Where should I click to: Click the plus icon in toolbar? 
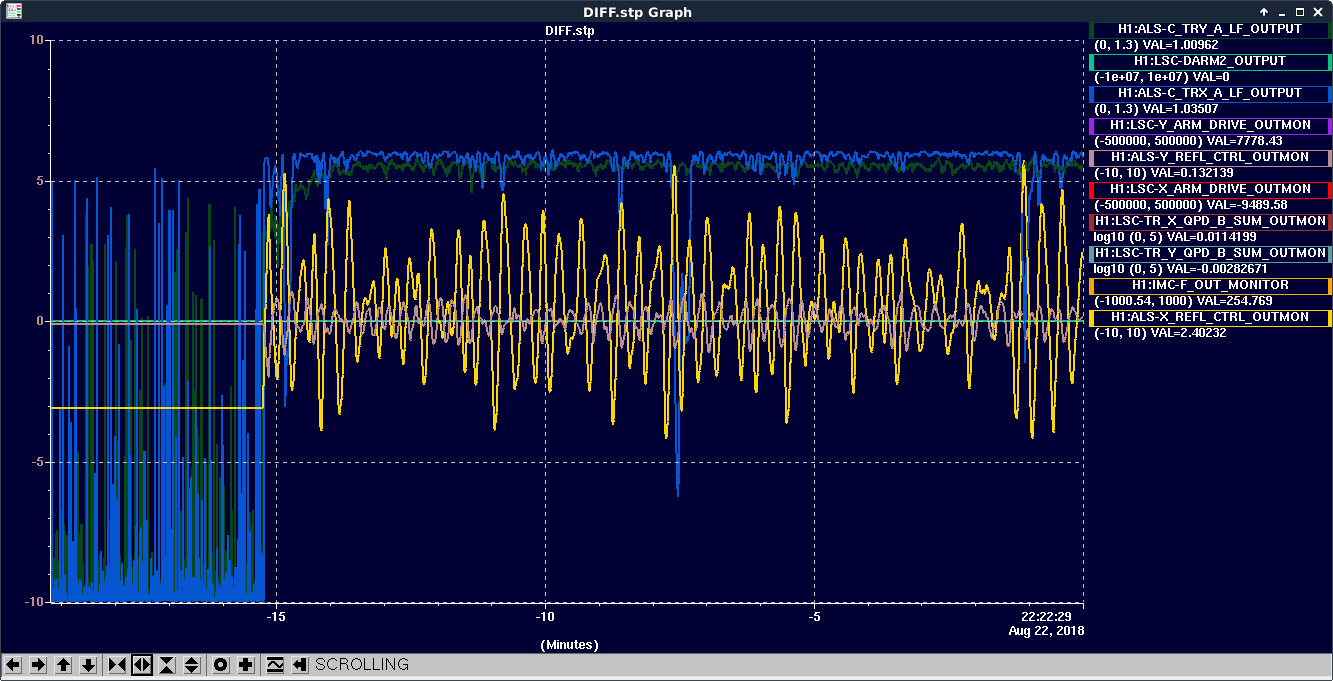[246, 665]
